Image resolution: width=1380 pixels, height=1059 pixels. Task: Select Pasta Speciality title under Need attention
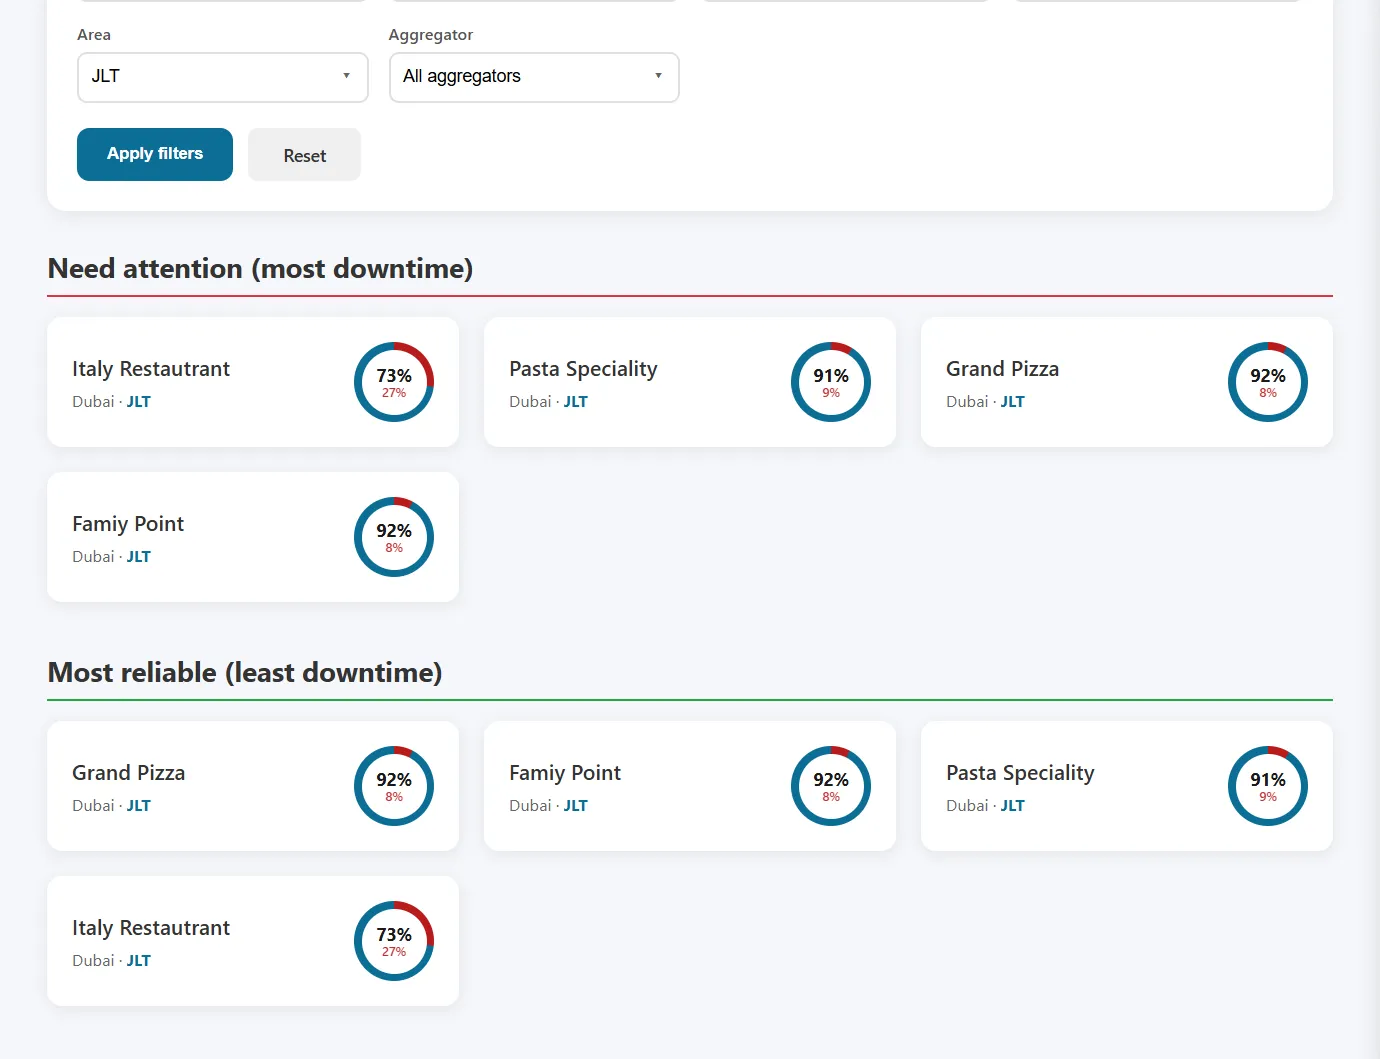point(583,369)
